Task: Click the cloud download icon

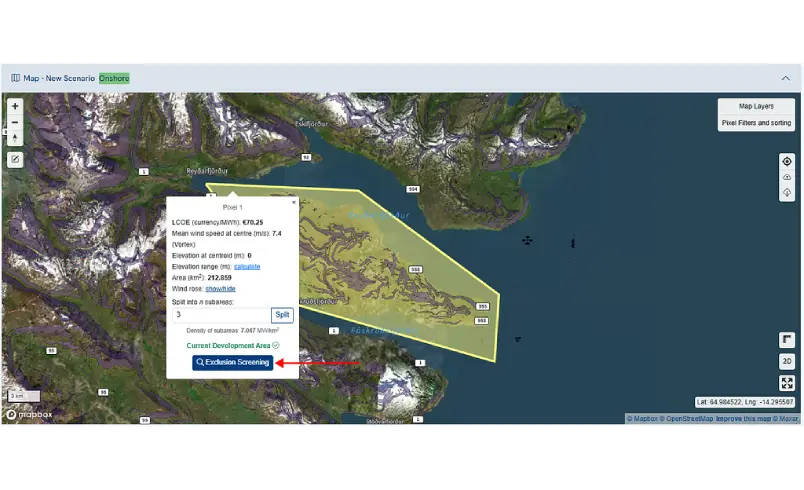Action: (787, 193)
